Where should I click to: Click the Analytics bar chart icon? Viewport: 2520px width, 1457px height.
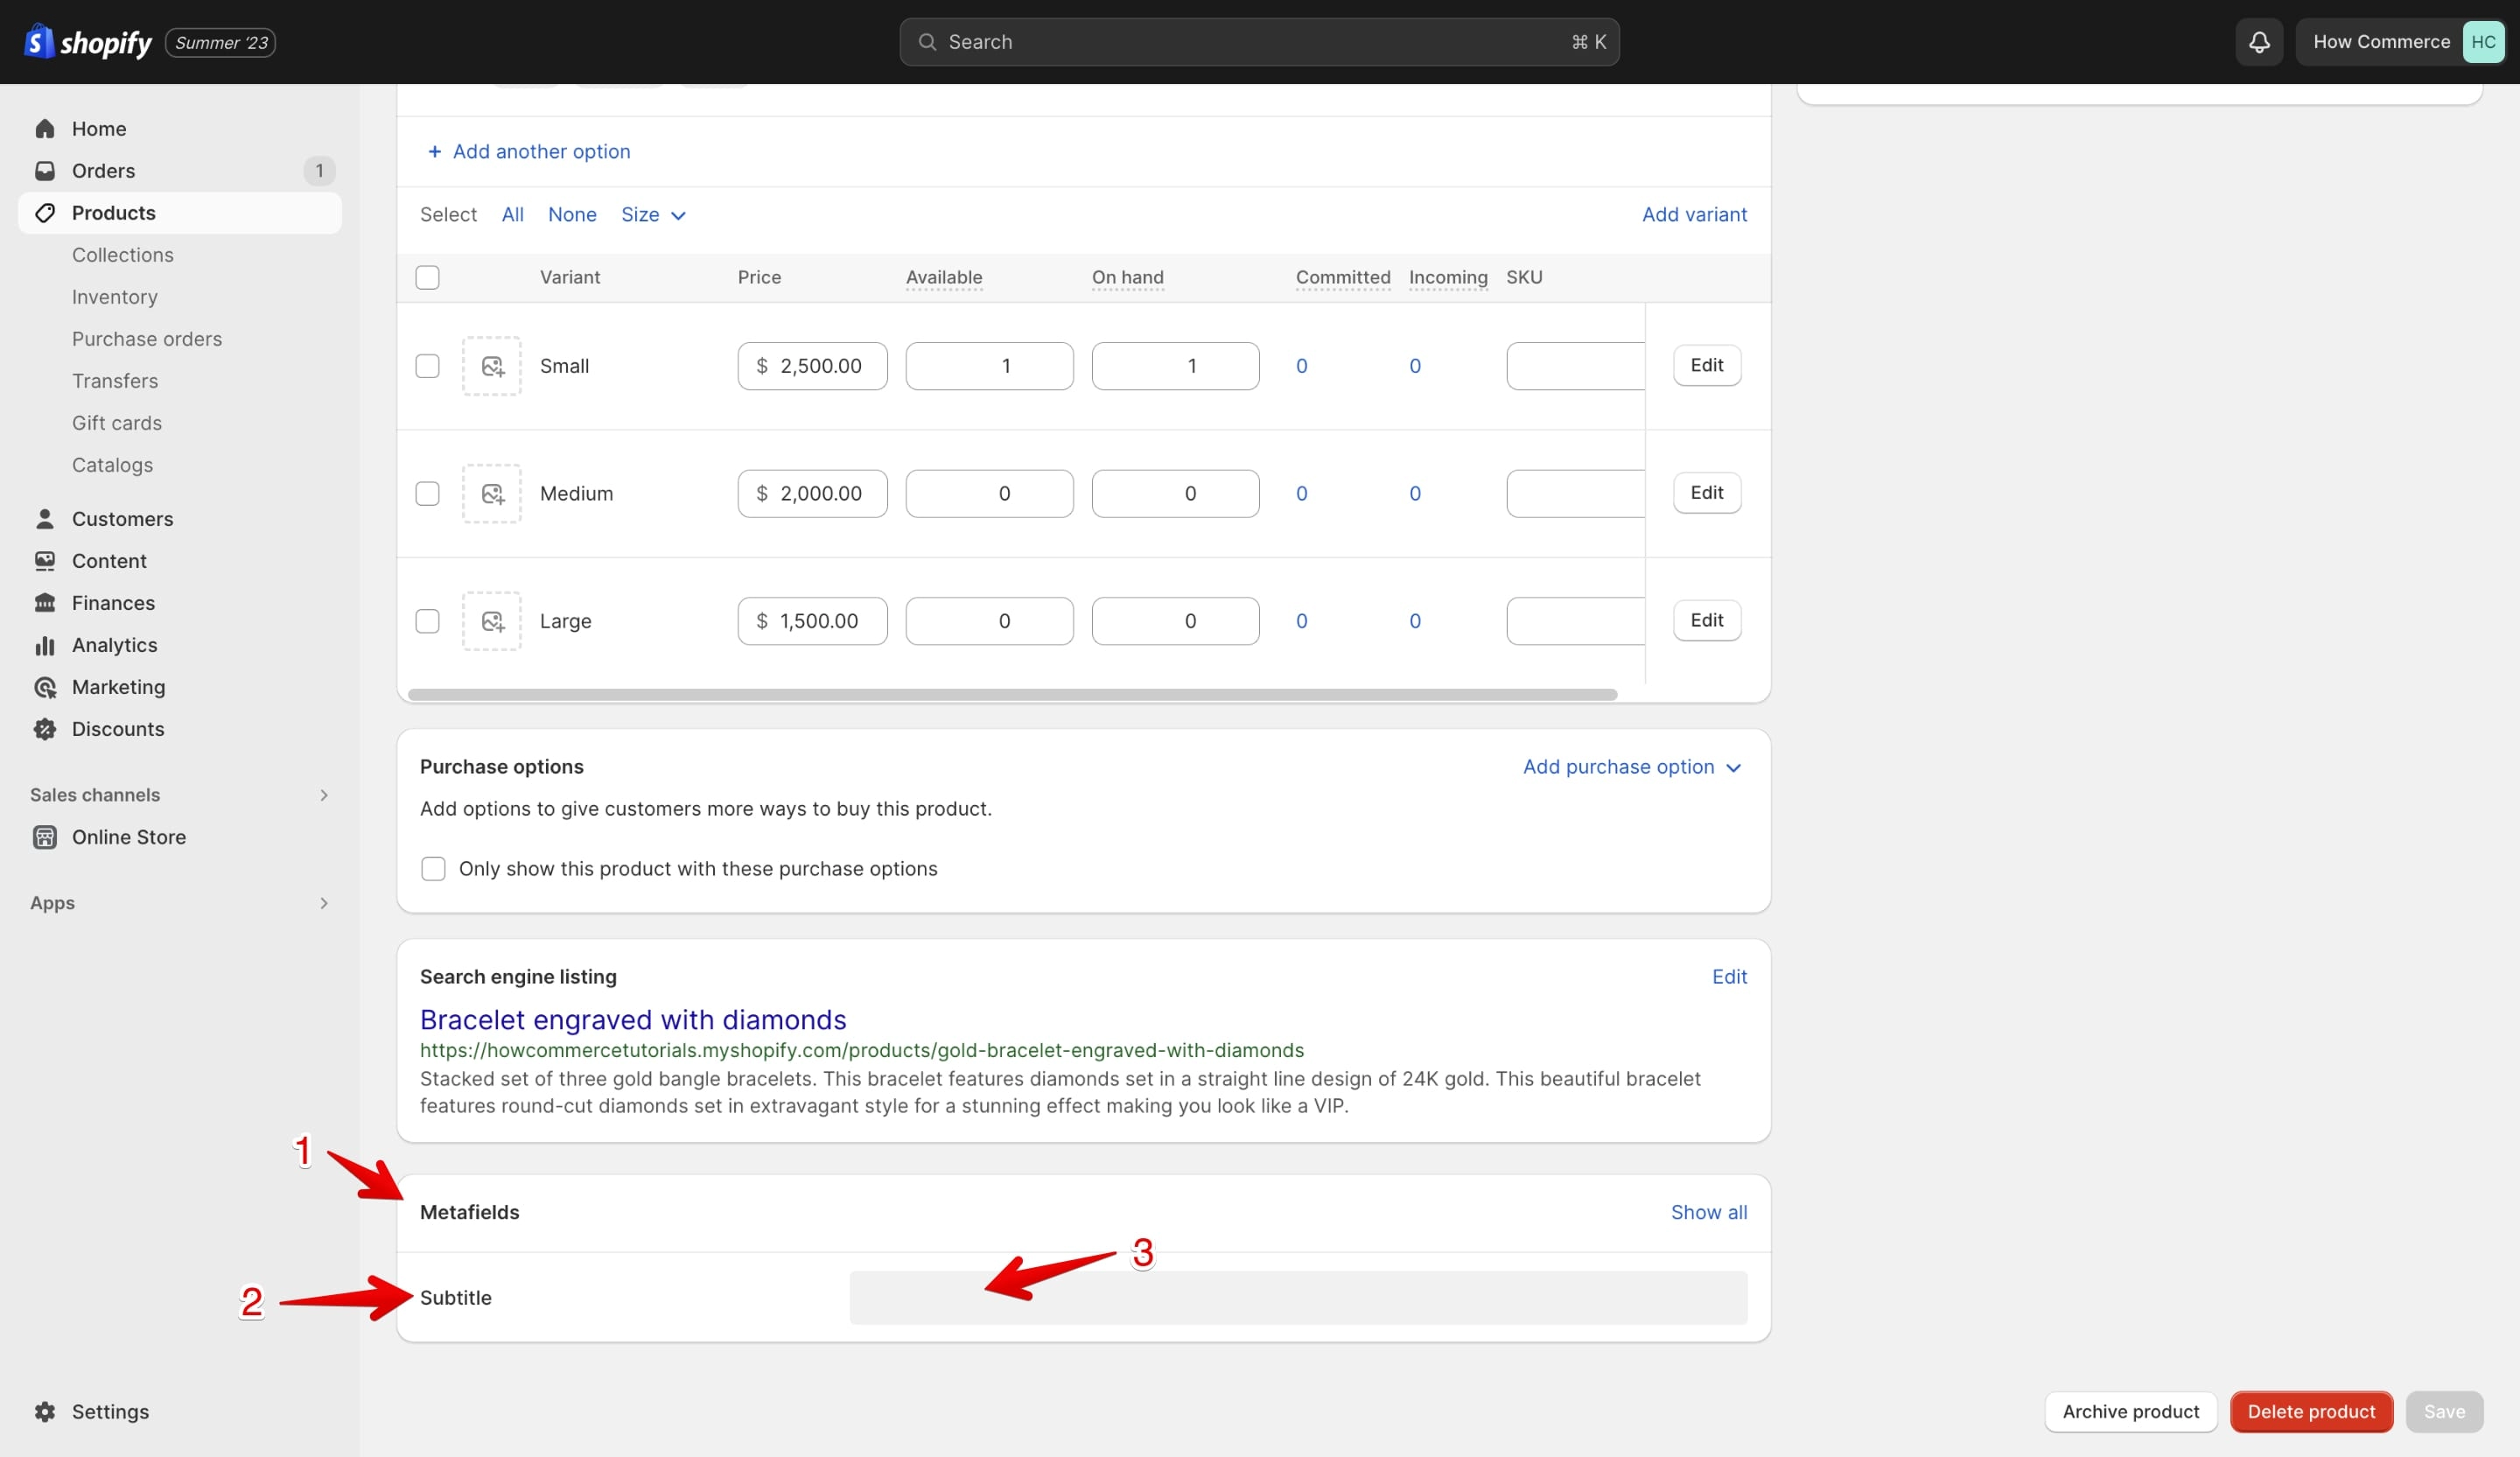click(x=45, y=645)
